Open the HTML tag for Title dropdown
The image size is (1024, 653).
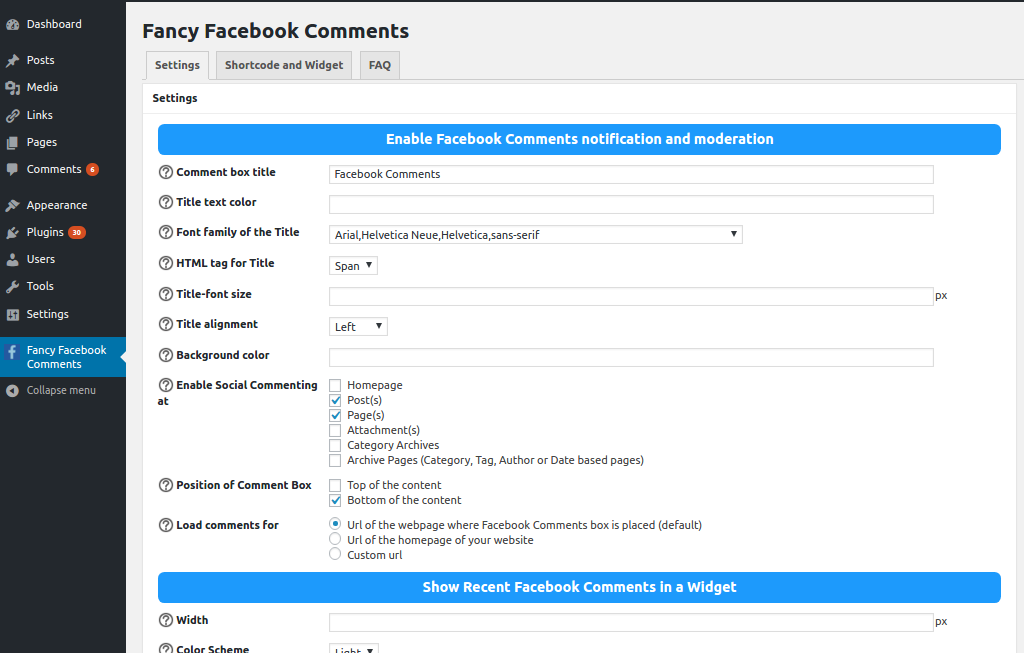[353, 266]
